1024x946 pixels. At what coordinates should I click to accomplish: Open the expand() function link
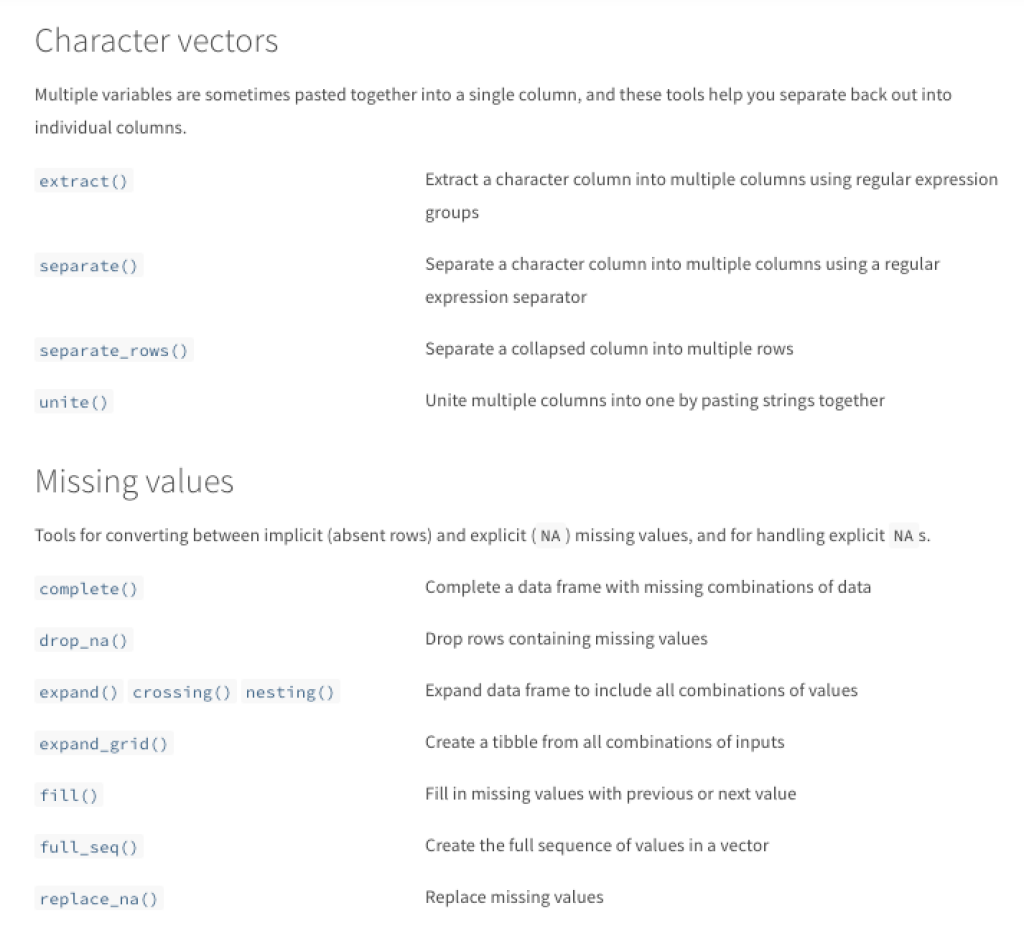79,692
